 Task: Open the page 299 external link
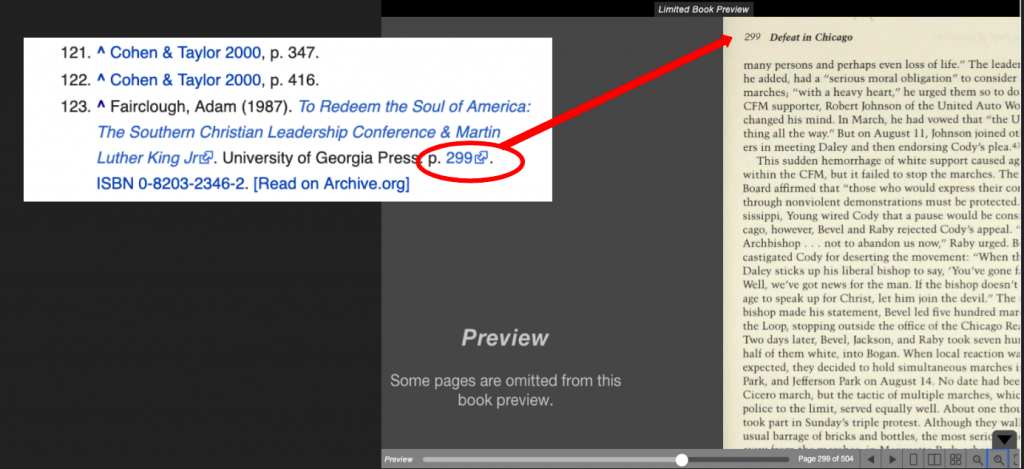466,158
